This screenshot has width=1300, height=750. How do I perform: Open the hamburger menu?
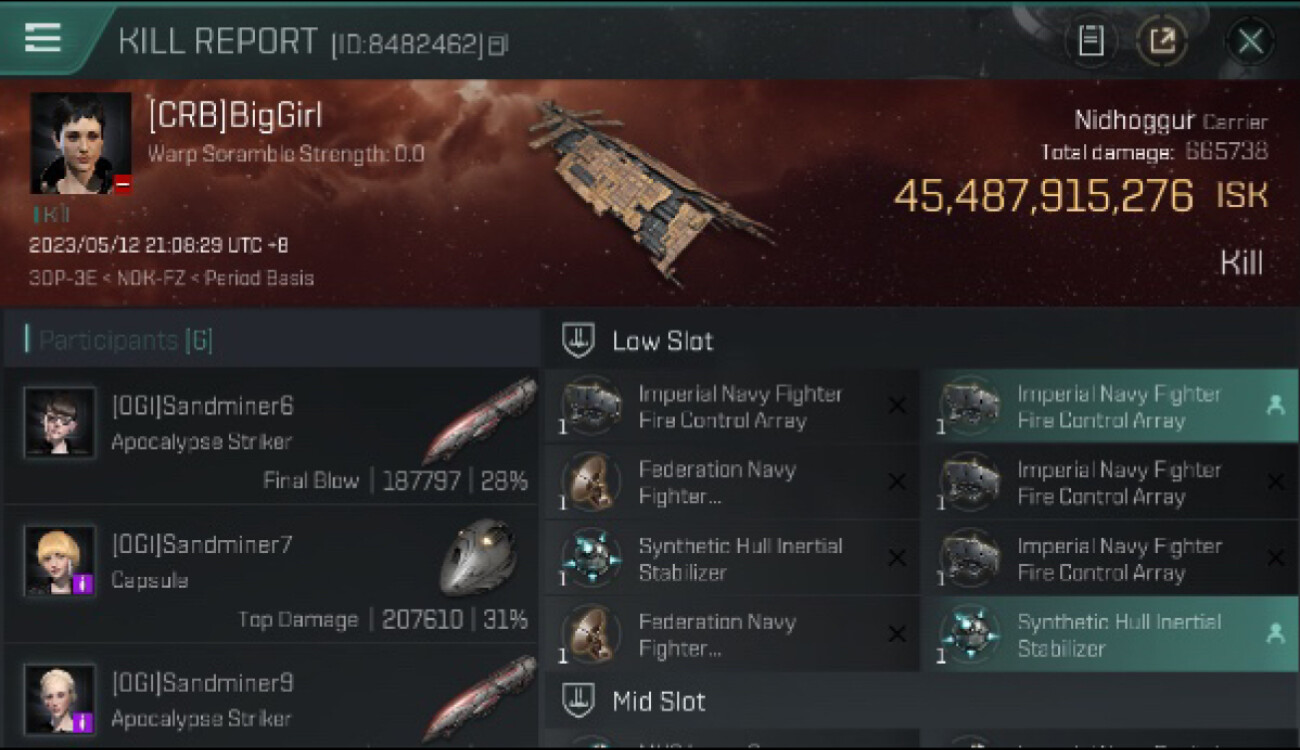tap(43, 38)
